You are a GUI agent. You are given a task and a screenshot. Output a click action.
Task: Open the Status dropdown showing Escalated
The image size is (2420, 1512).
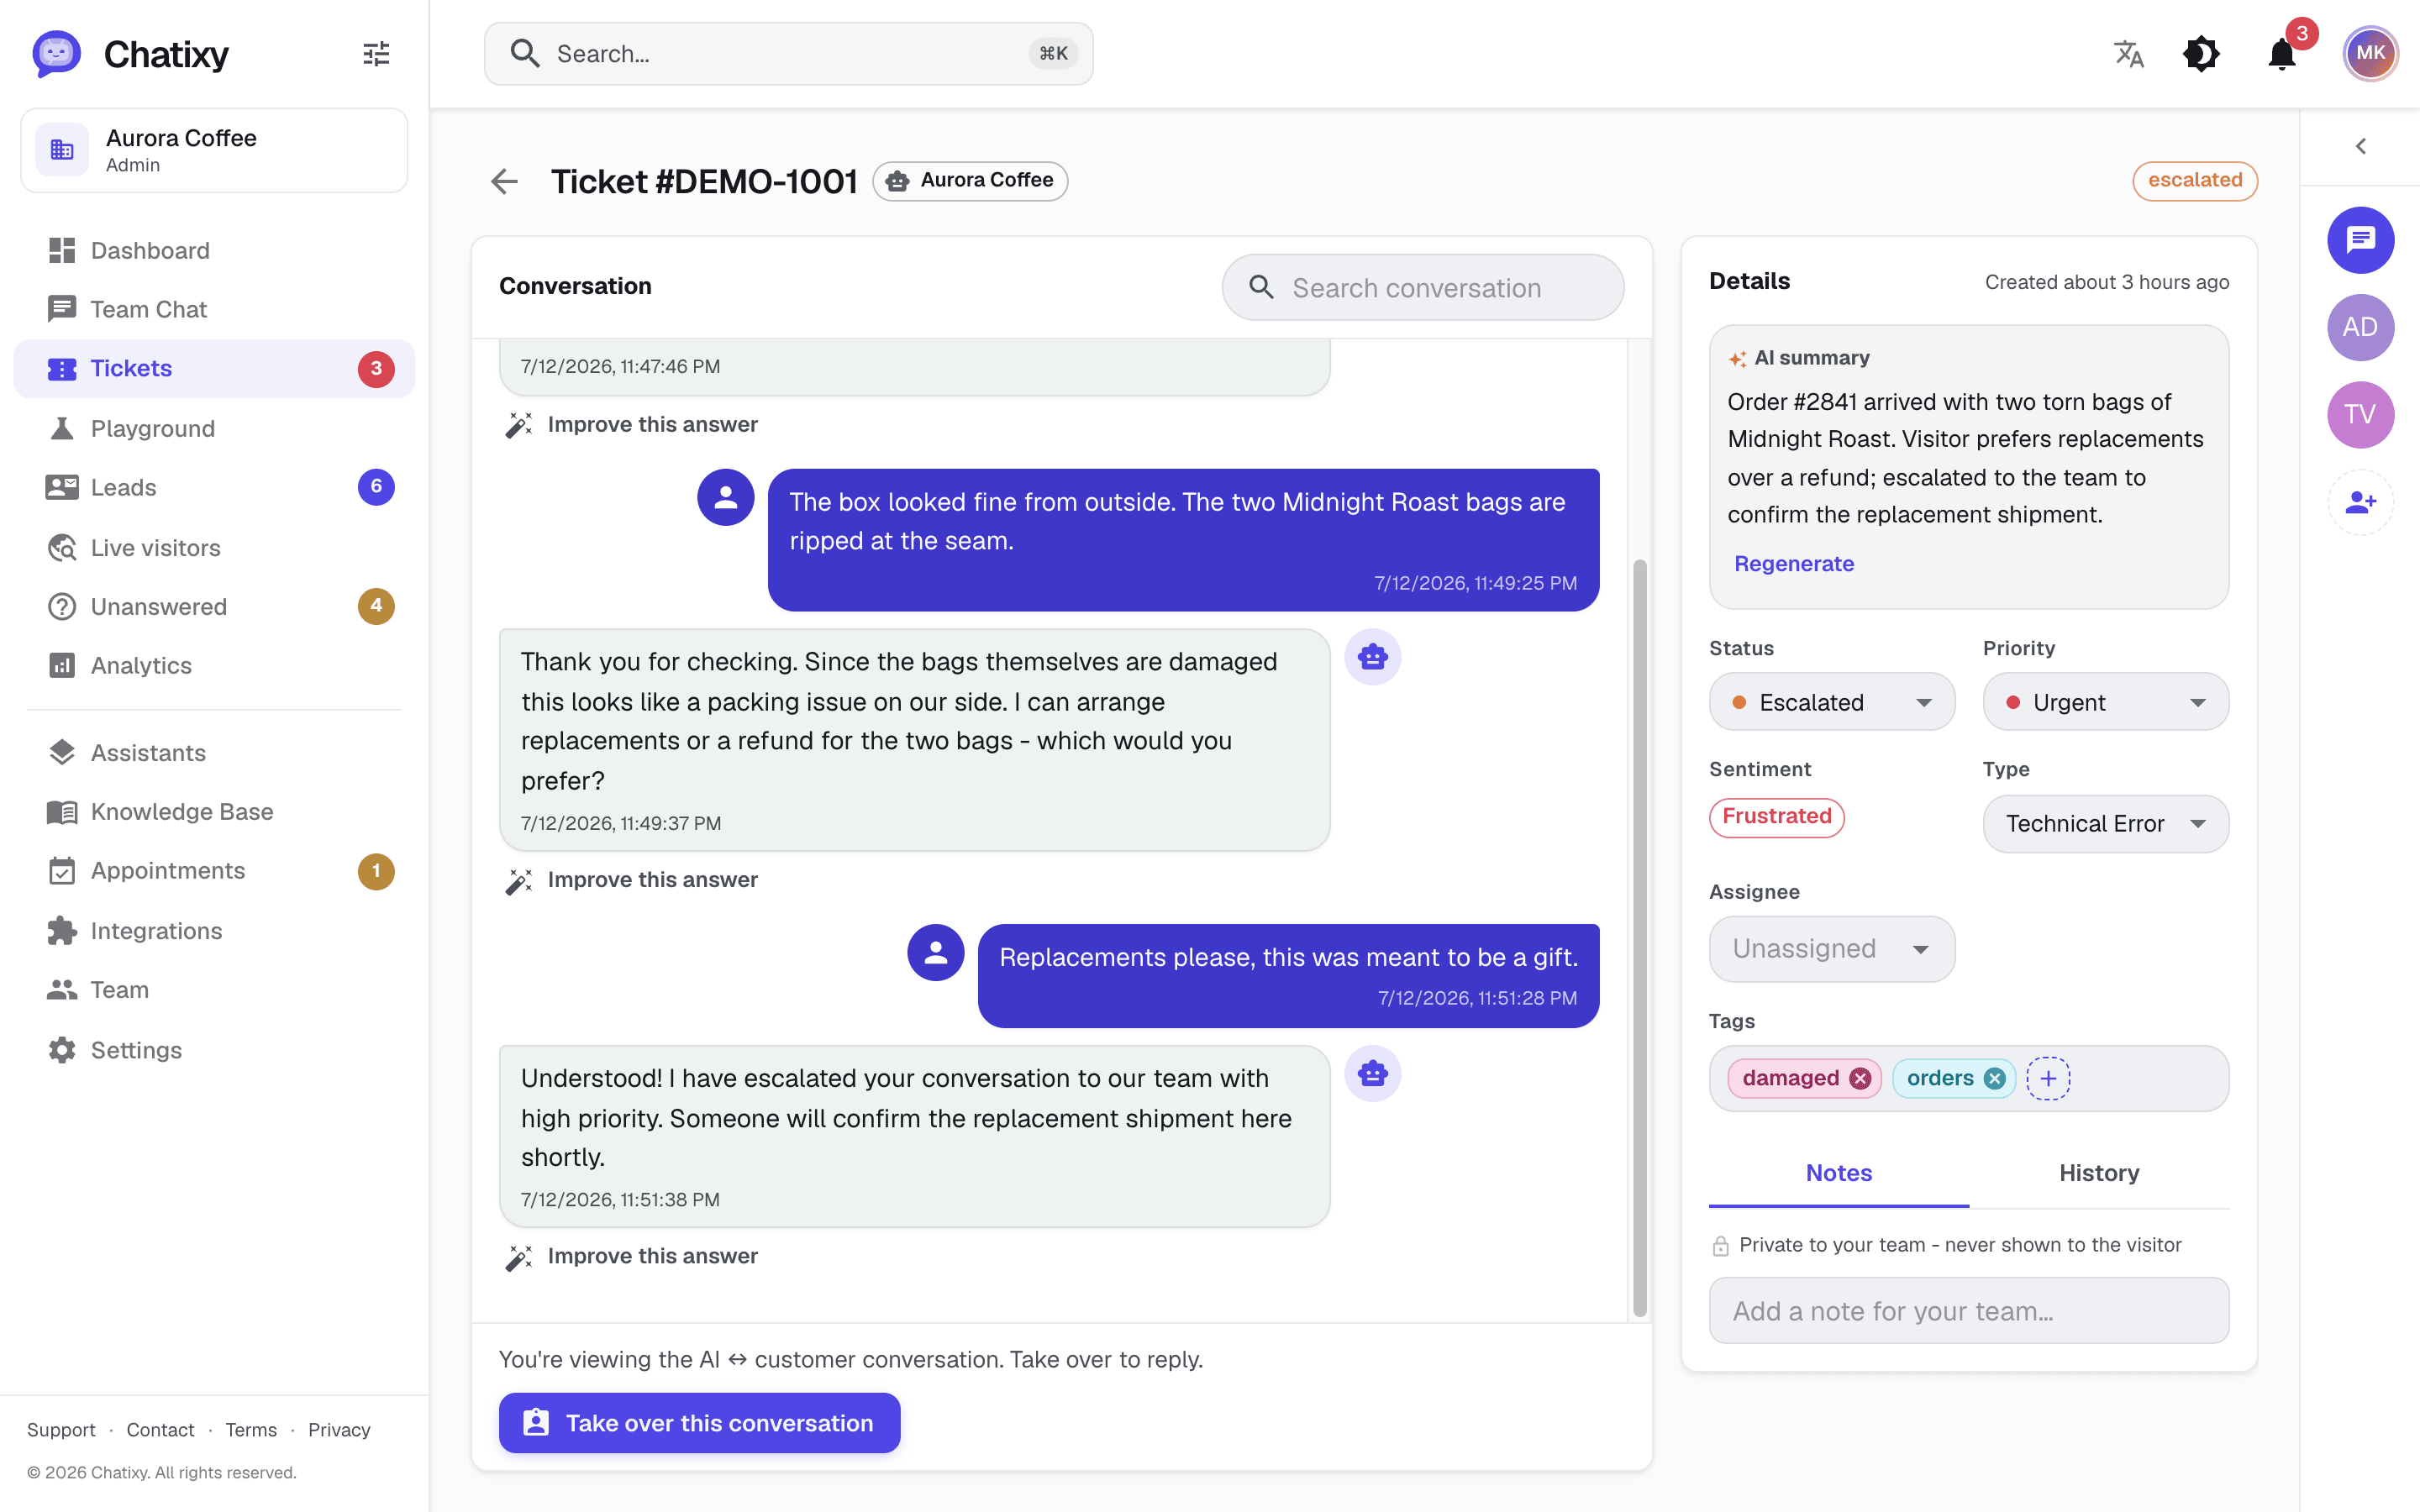pyautogui.click(x=1831, y=702)
